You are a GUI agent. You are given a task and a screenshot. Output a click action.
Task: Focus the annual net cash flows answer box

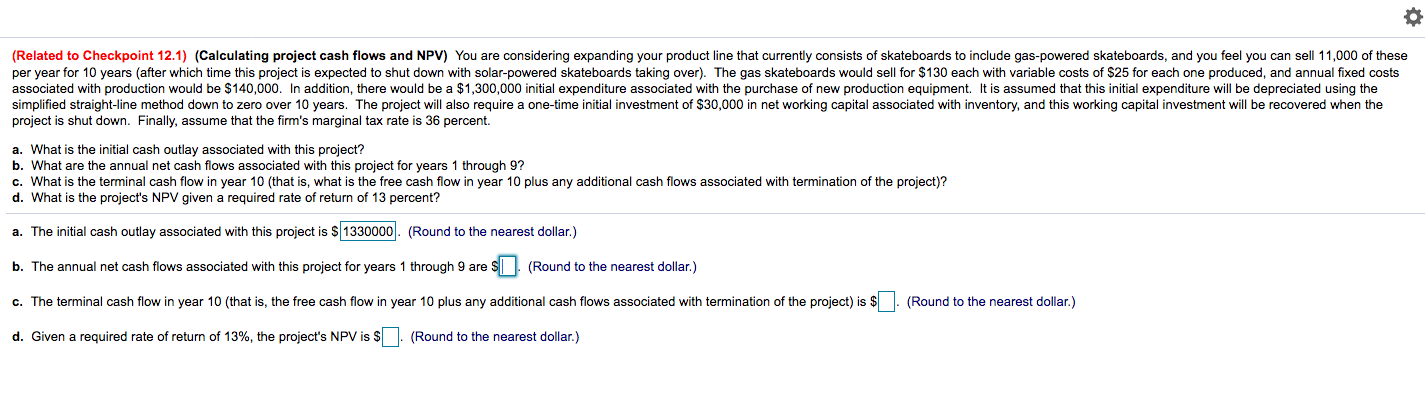coord(510,267)
